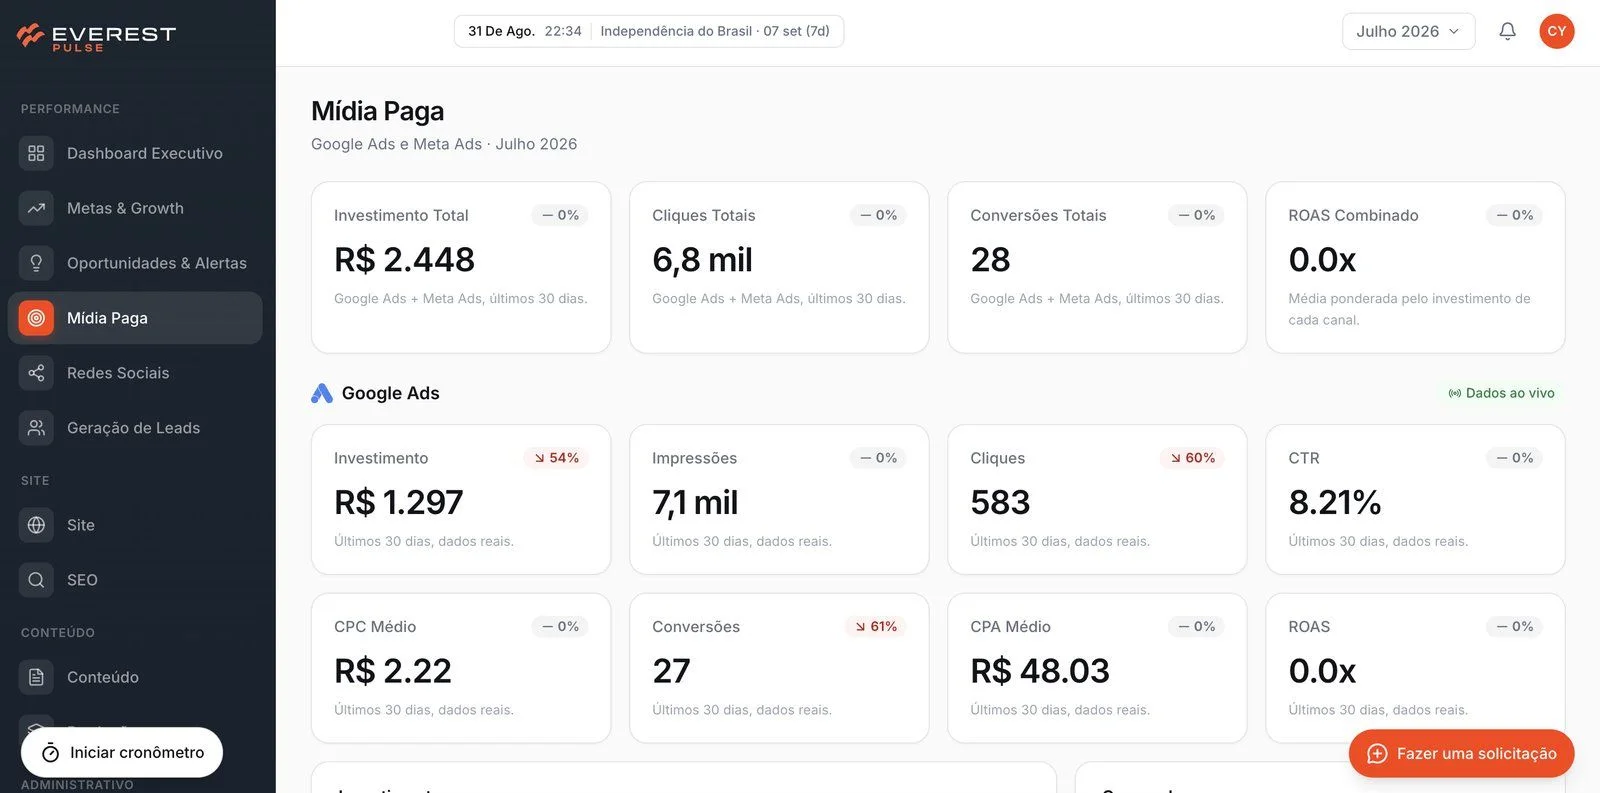Click the Everest Pulse logo
The height and width of the screenshot is (793, 1600).
(96, 37)
